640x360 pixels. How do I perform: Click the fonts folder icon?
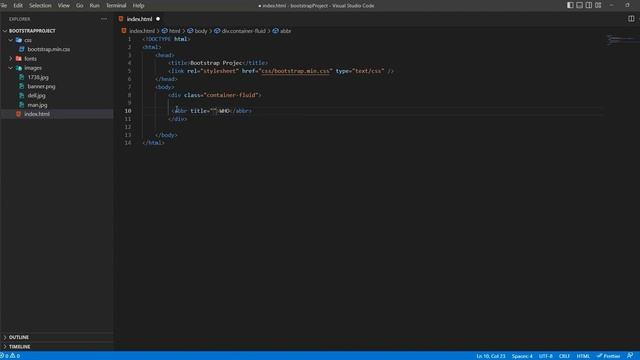click(x=19, y=59)
